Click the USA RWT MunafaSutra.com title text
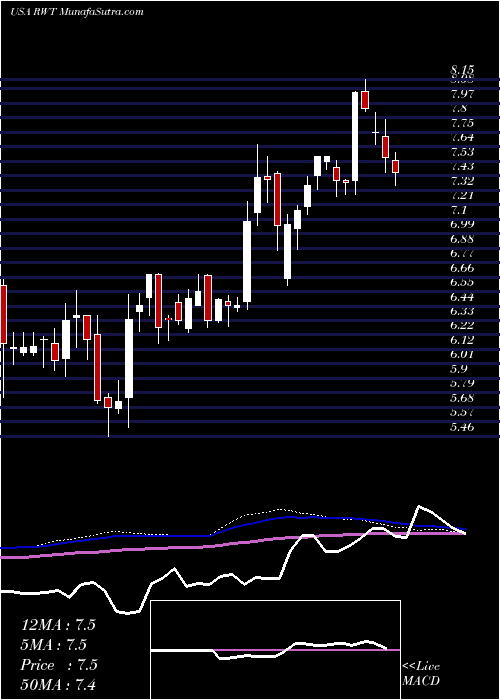 [77, 12]
